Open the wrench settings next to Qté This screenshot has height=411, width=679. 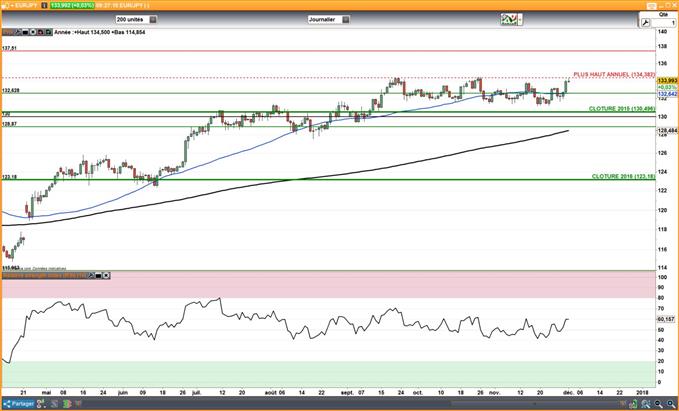646,23
